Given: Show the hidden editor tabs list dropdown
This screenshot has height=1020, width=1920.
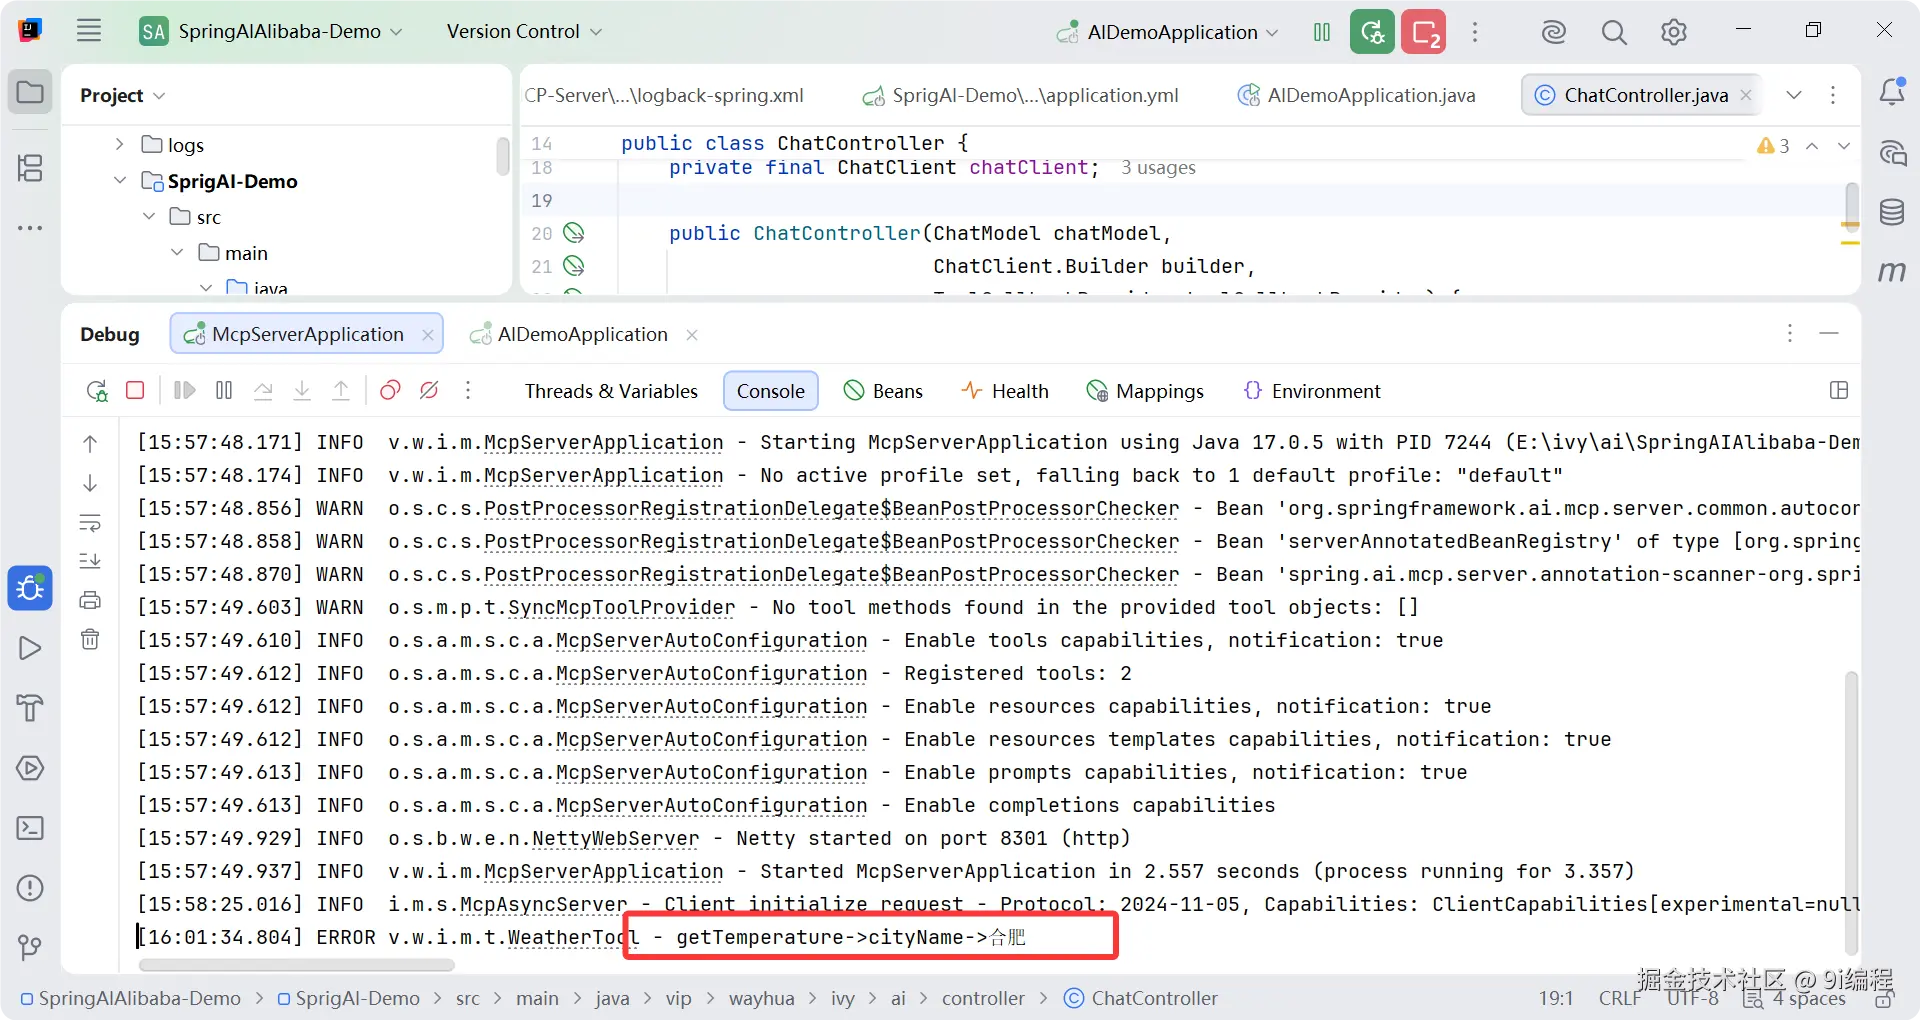Looking at the screenshot, I should pyautogui.click(x=1794, y=95).
